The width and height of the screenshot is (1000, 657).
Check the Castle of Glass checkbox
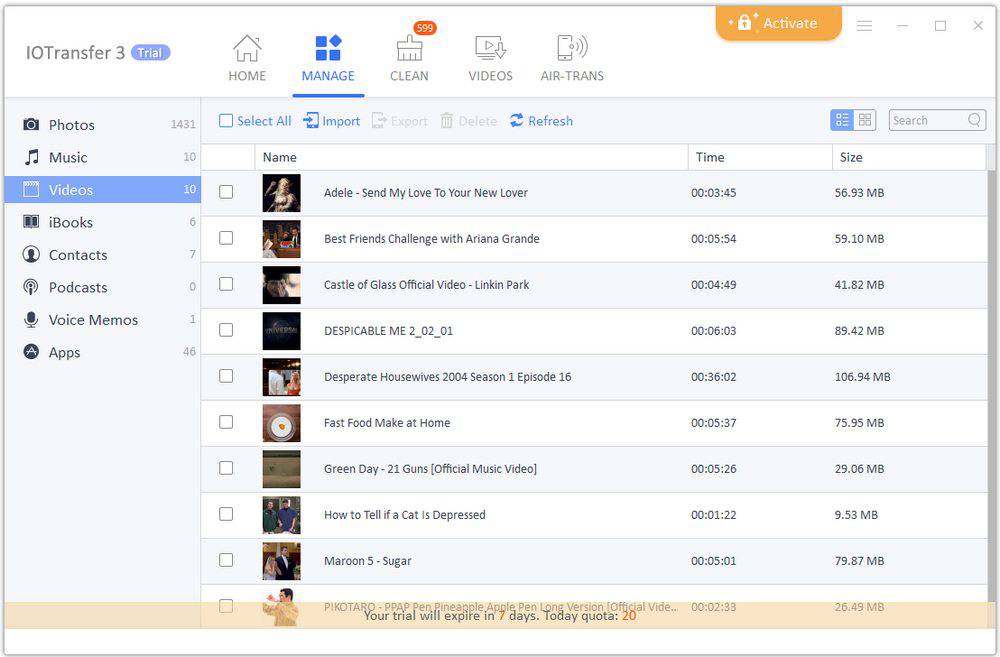click(x=226, y=284)
